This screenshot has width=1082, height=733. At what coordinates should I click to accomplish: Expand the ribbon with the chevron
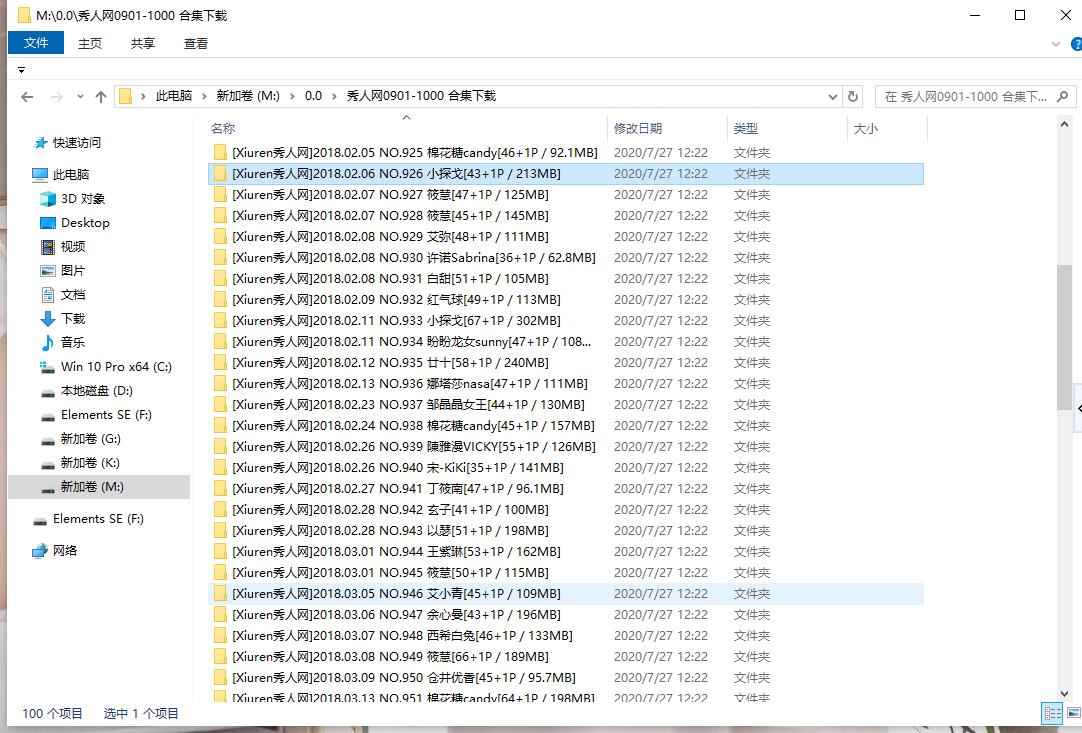pos(1055,44)
